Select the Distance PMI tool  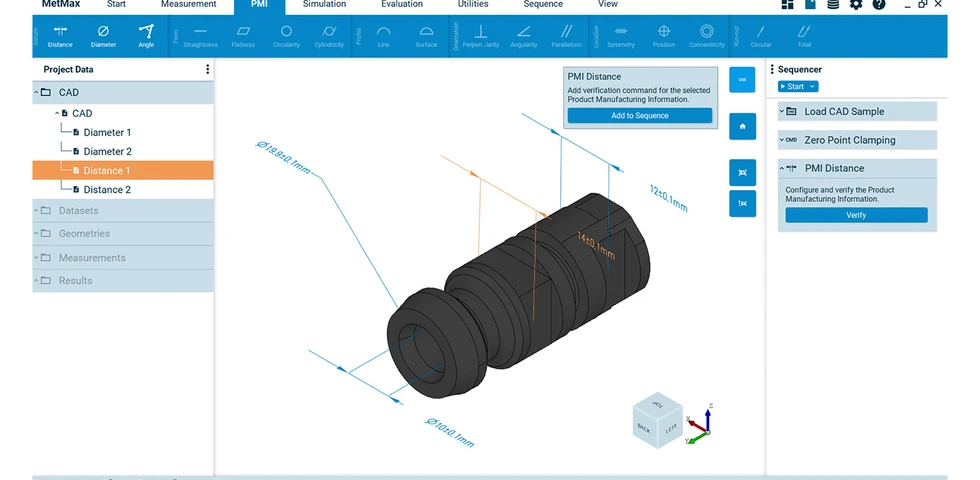click(x=60, y=36)
